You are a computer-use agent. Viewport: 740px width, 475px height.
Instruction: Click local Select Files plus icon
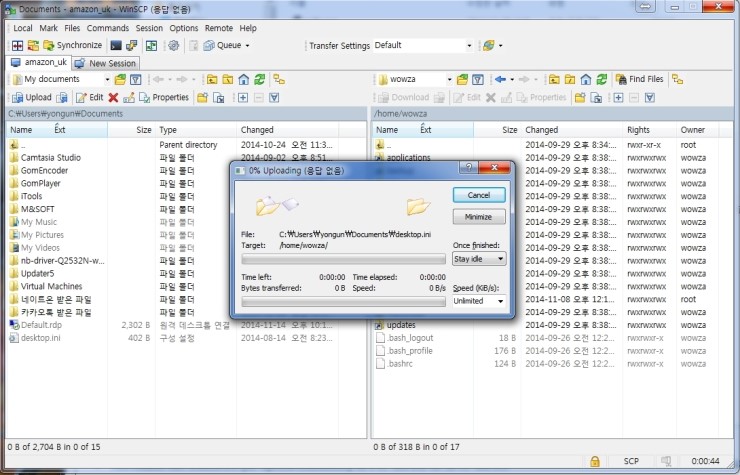tap(243, 98)
